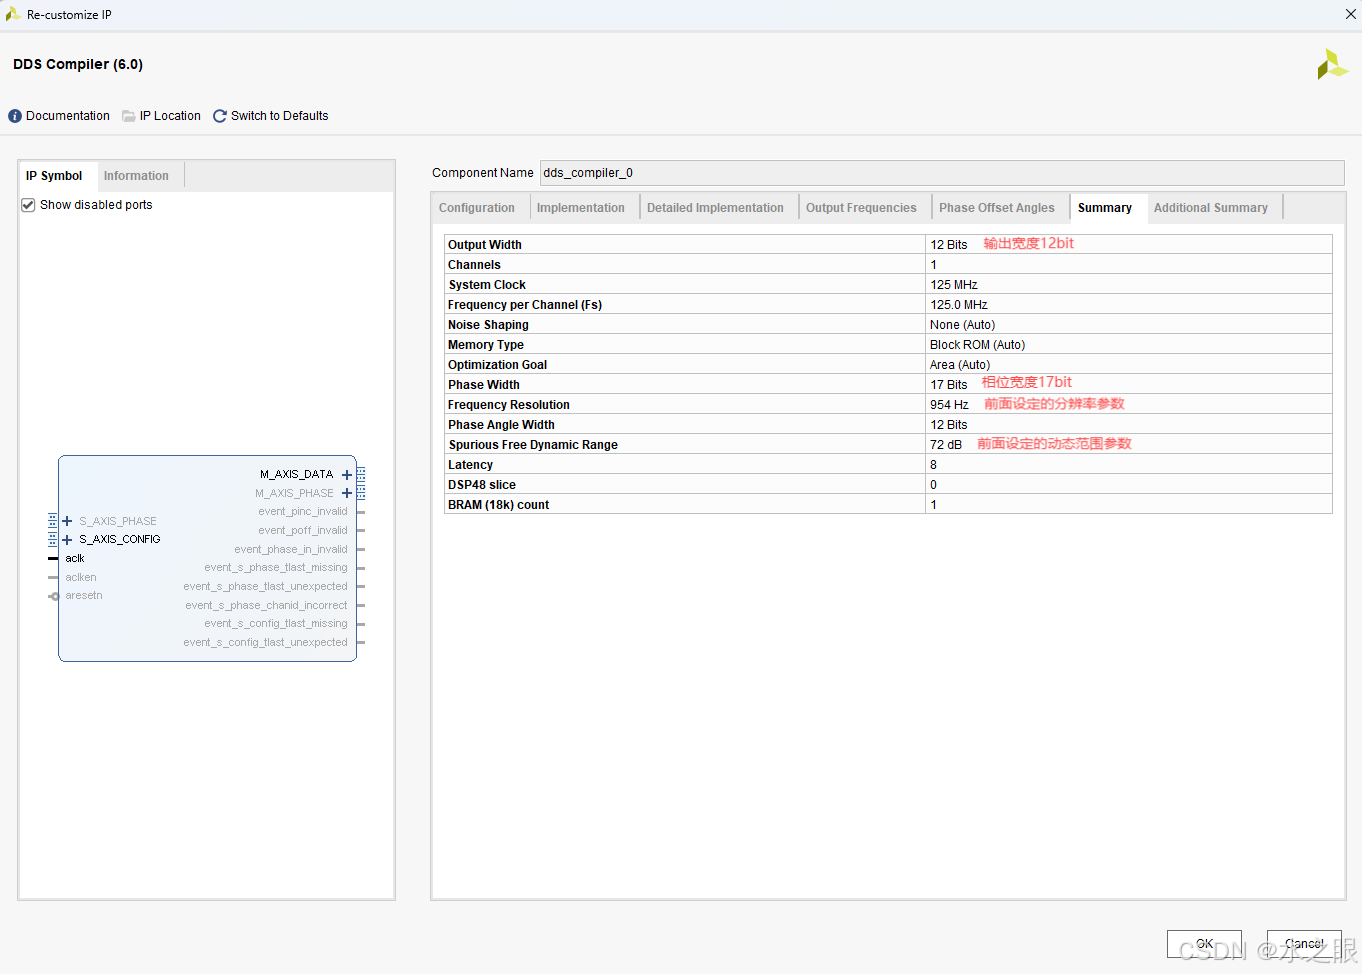Click the Cancel button

point(1304,944)
